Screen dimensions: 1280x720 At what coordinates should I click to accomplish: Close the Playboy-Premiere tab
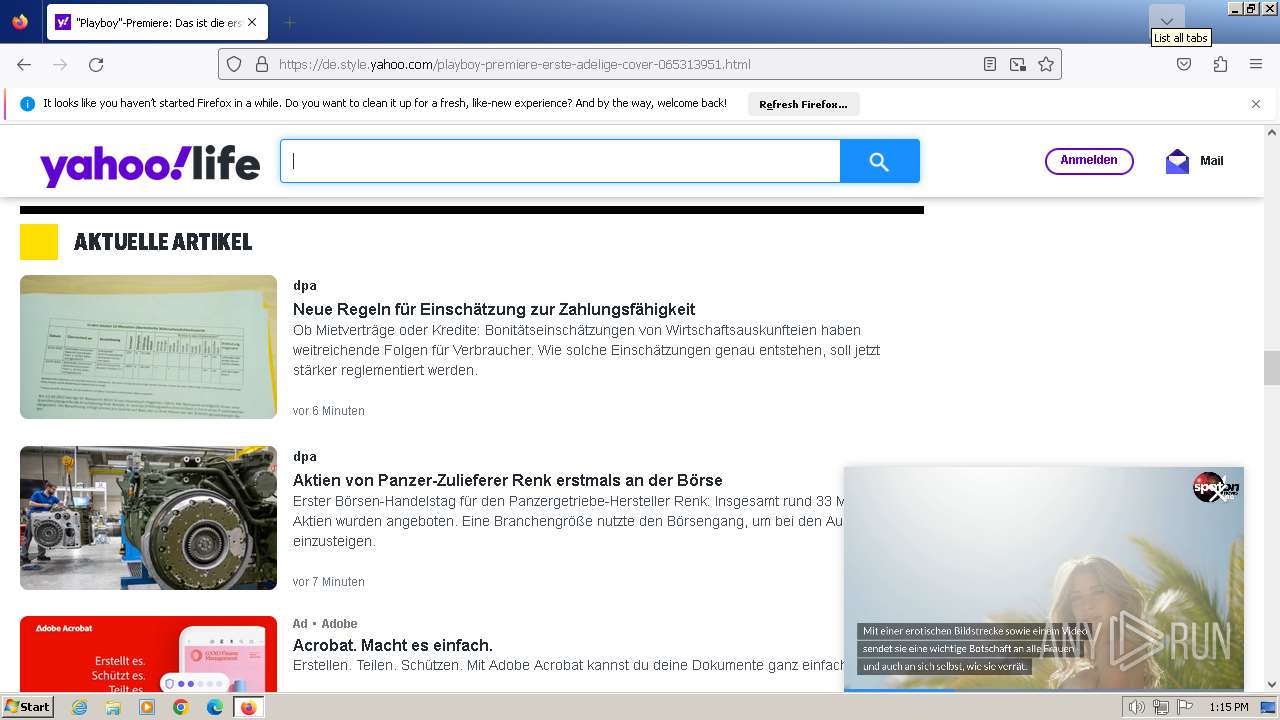251,22
